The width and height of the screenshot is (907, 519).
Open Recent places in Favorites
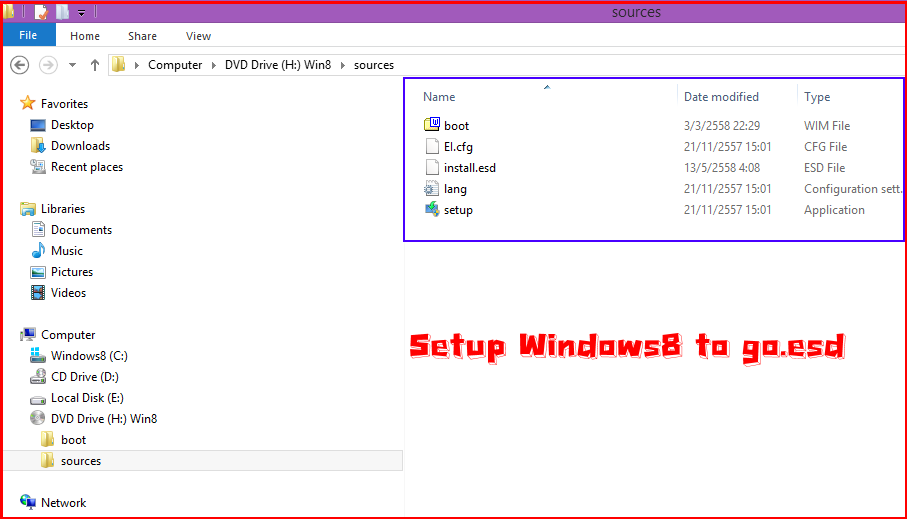(87, 167)
